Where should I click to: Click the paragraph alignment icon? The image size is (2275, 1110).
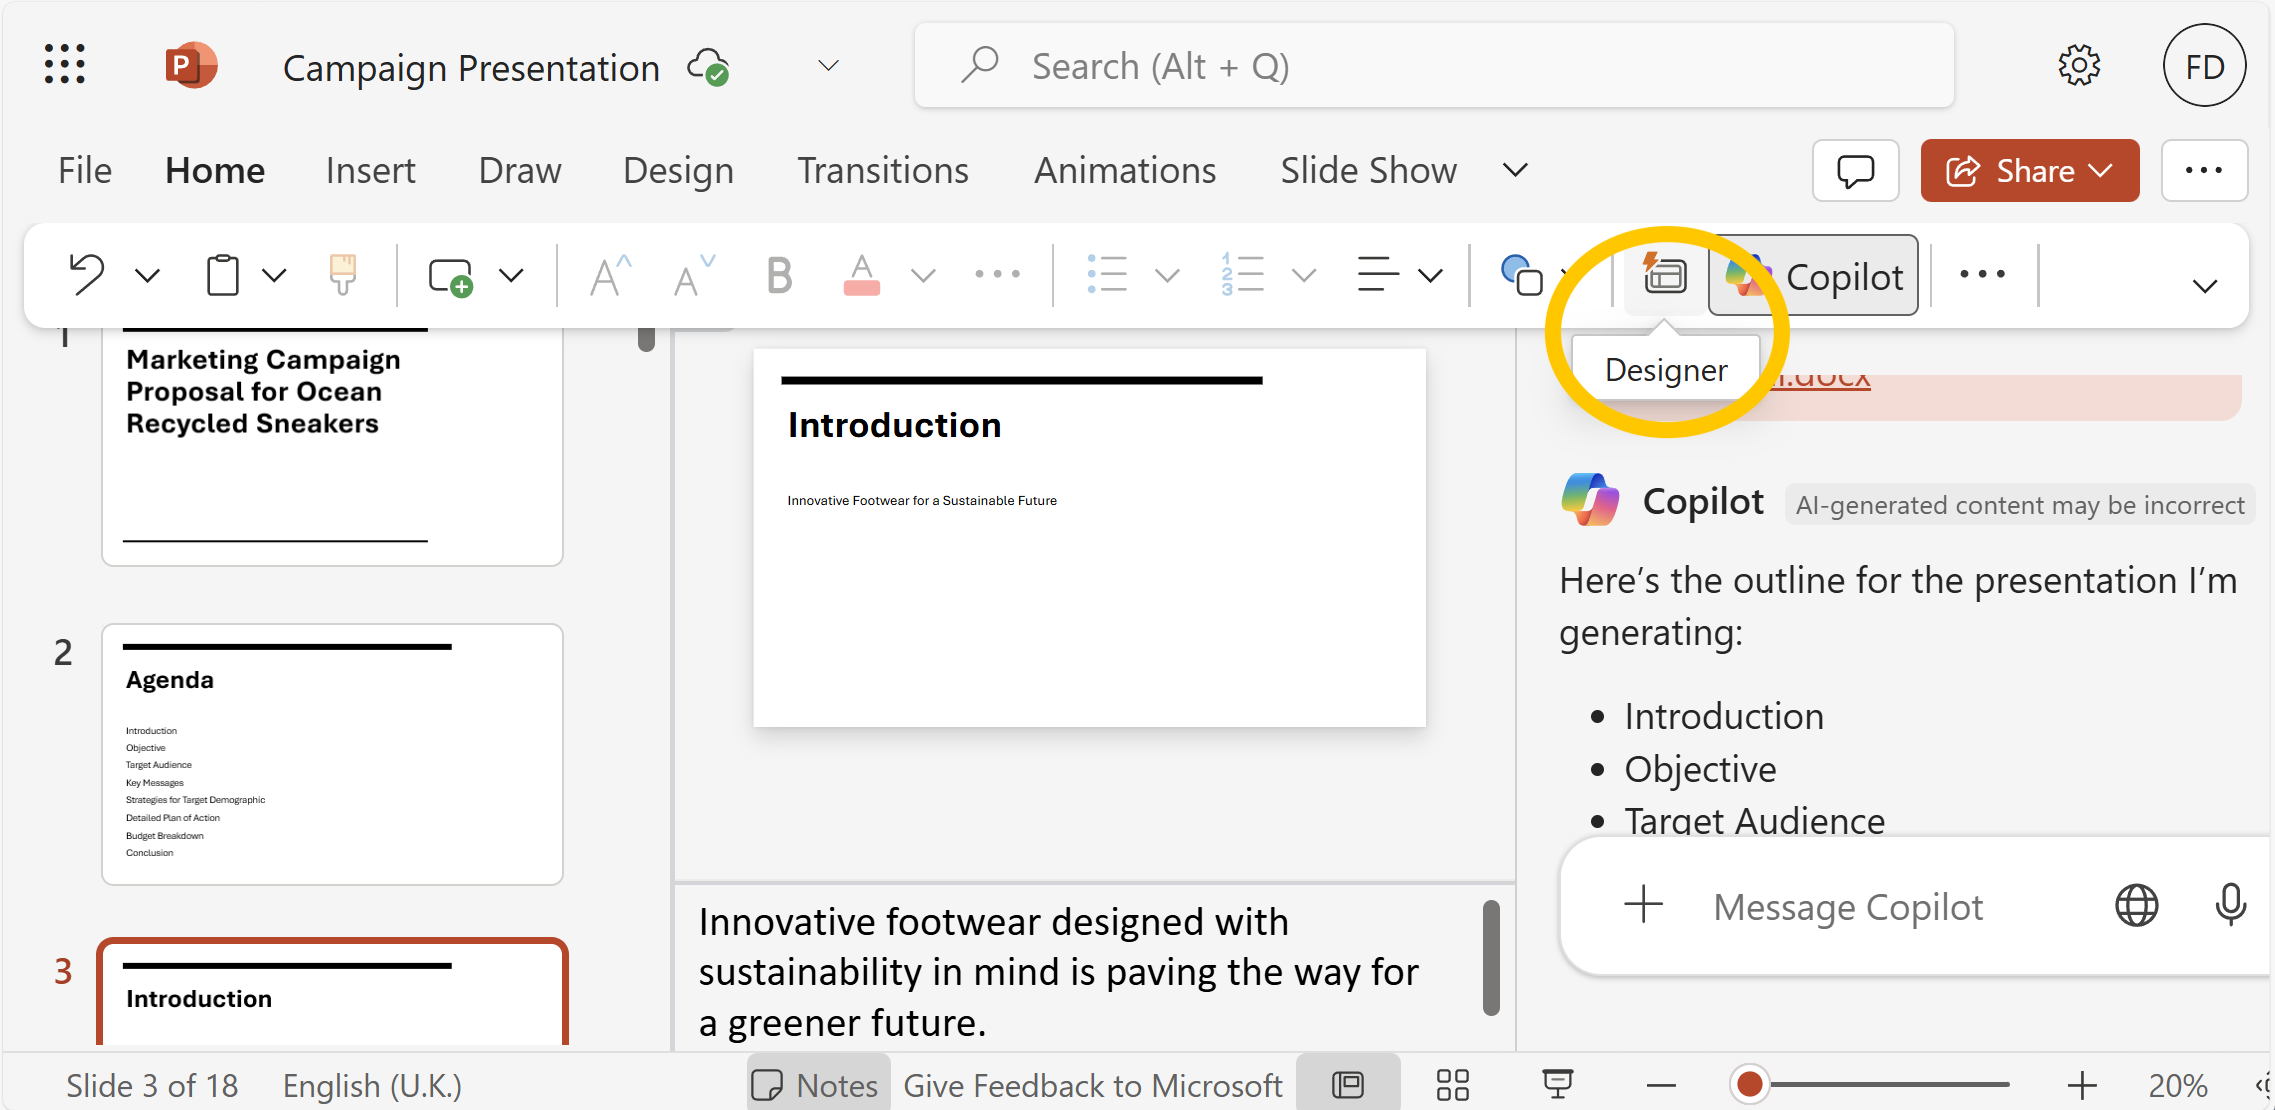click(1377, 274)
